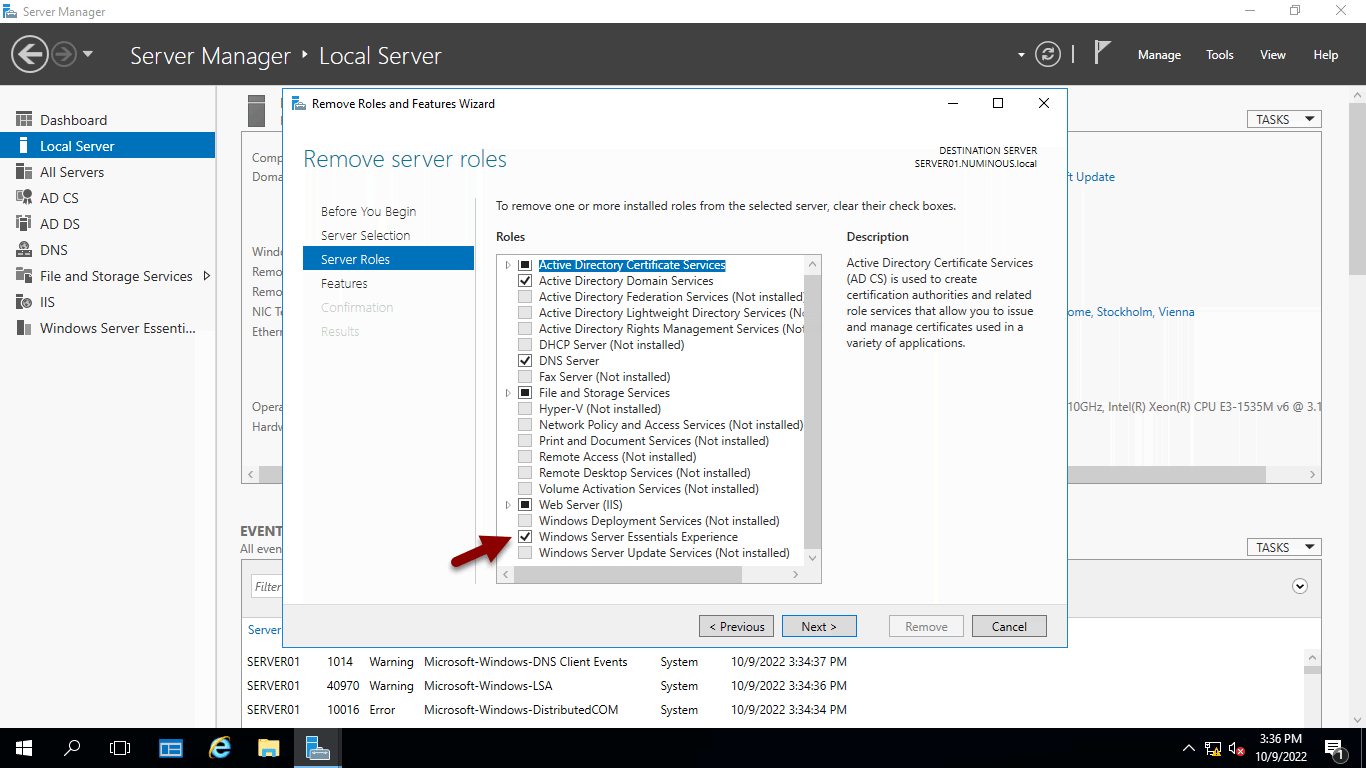Click the Next button
The image size is (1366, 768).
[x=819, y=627]
